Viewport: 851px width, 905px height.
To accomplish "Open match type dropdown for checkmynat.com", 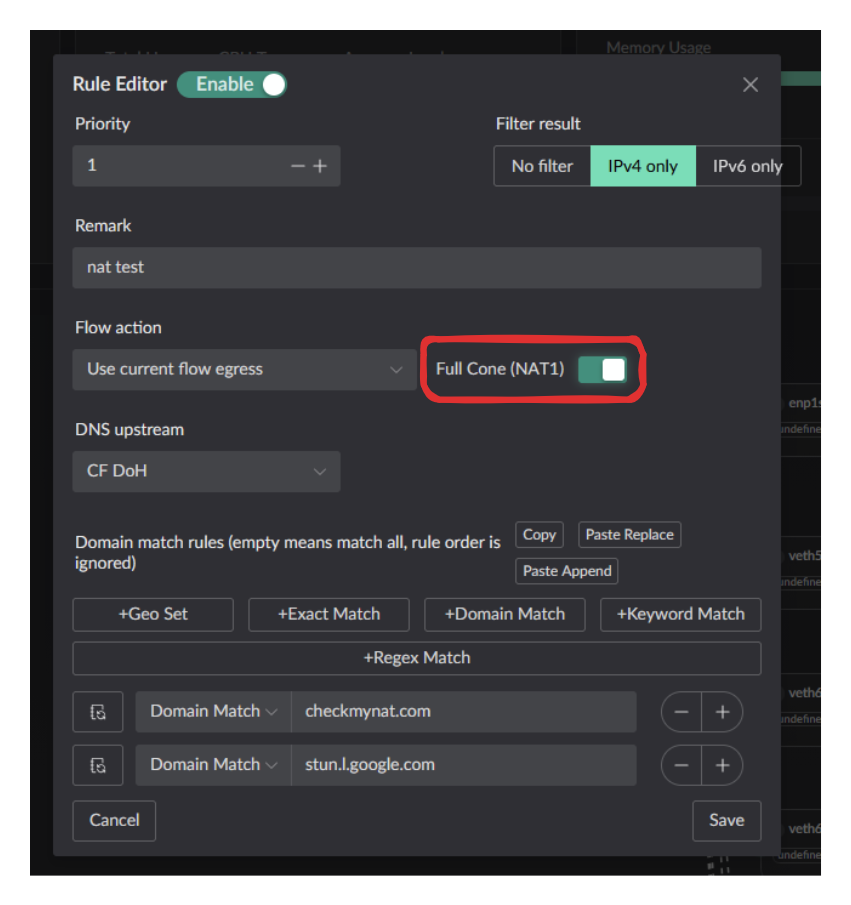I will coord(213,712).
